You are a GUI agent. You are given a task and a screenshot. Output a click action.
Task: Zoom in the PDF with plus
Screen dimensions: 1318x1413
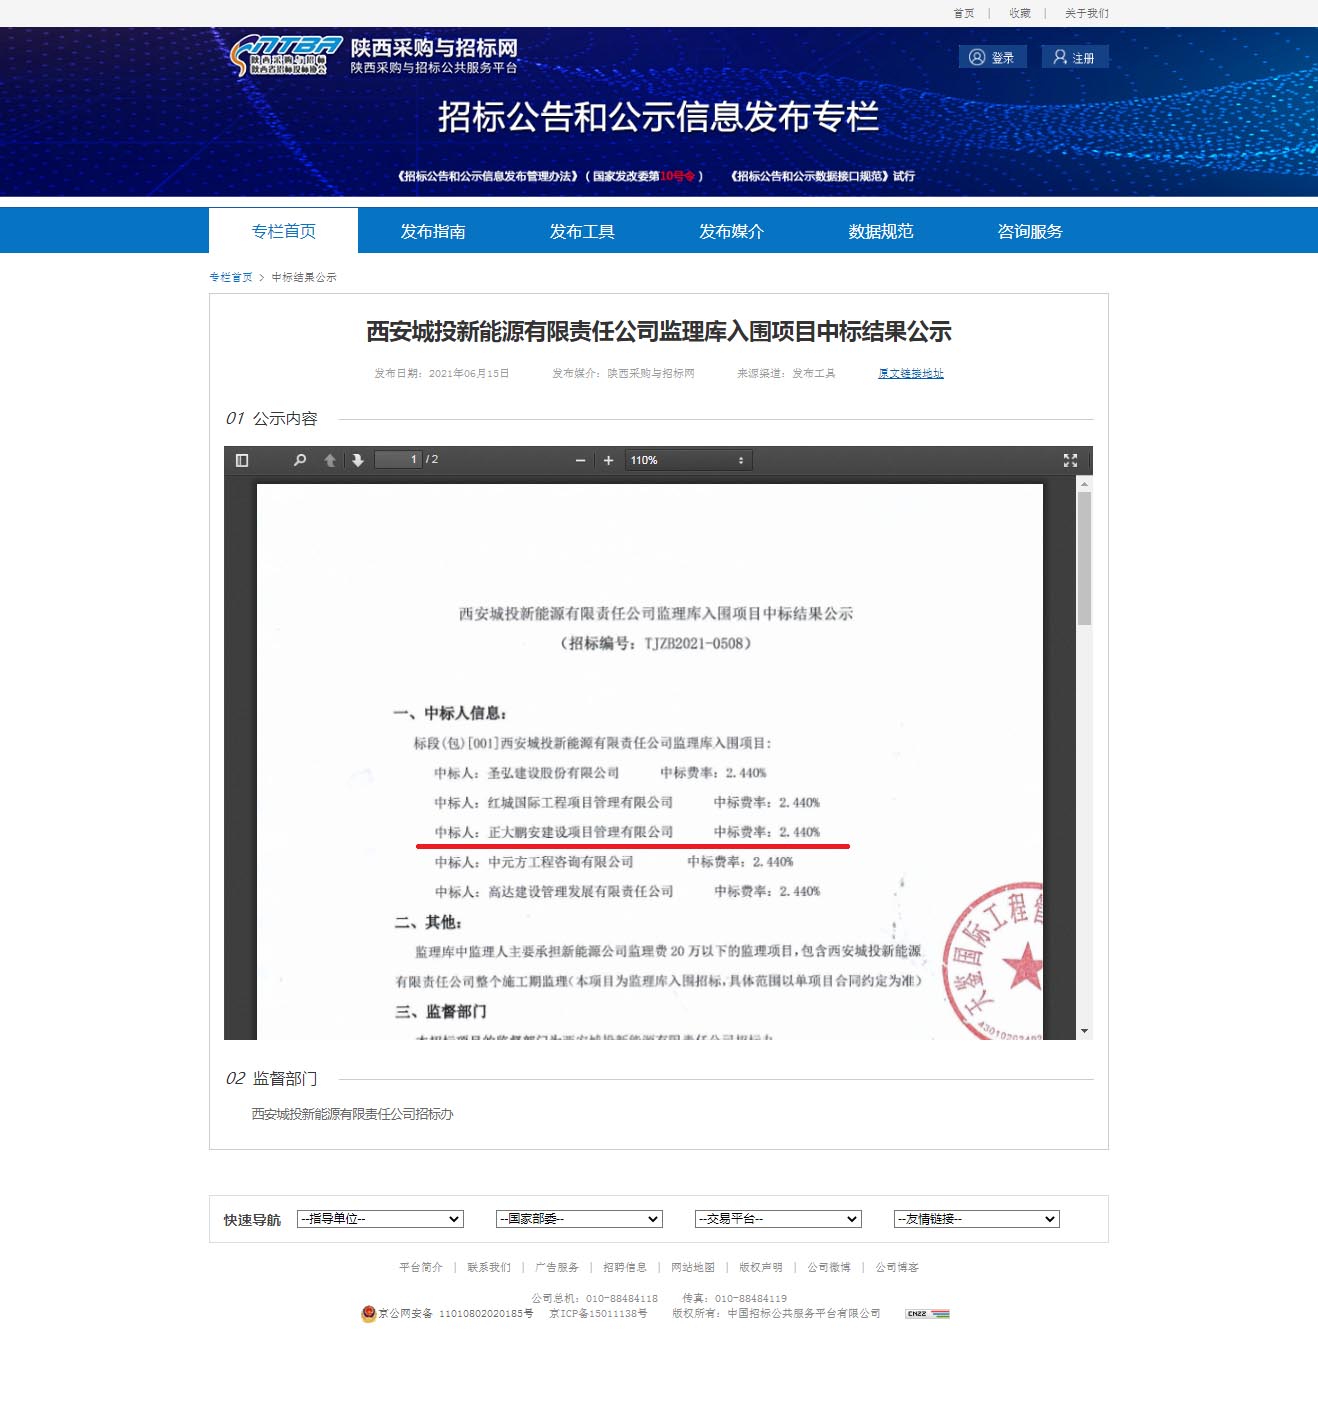click(608, 460)
